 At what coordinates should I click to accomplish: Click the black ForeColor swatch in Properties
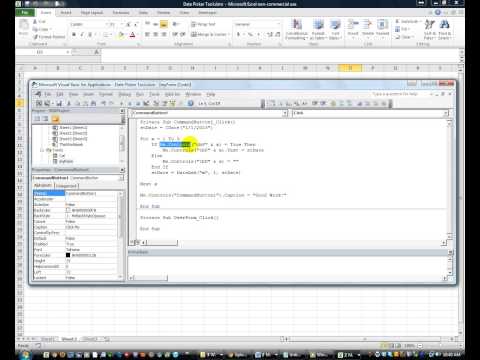tap(68, 255)
